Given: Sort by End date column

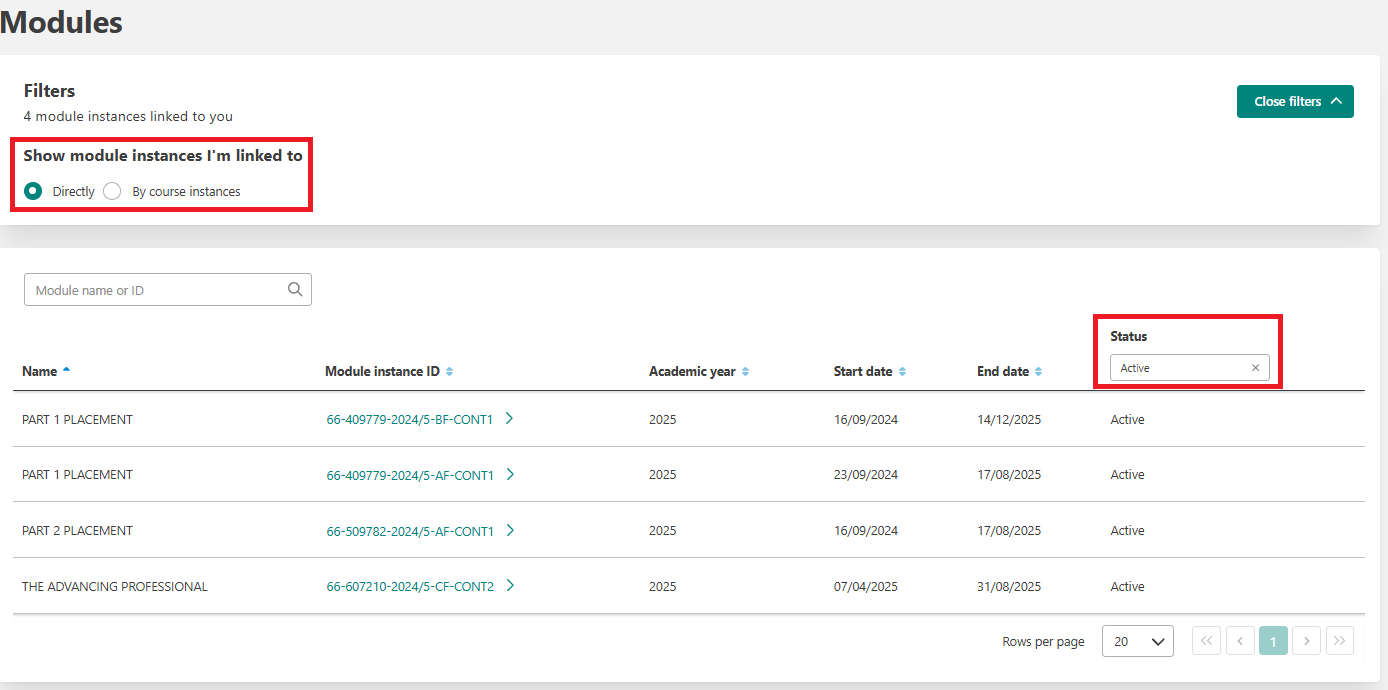Looking at the screenshot, I should pyautogui.click(x=1038, y=372).
